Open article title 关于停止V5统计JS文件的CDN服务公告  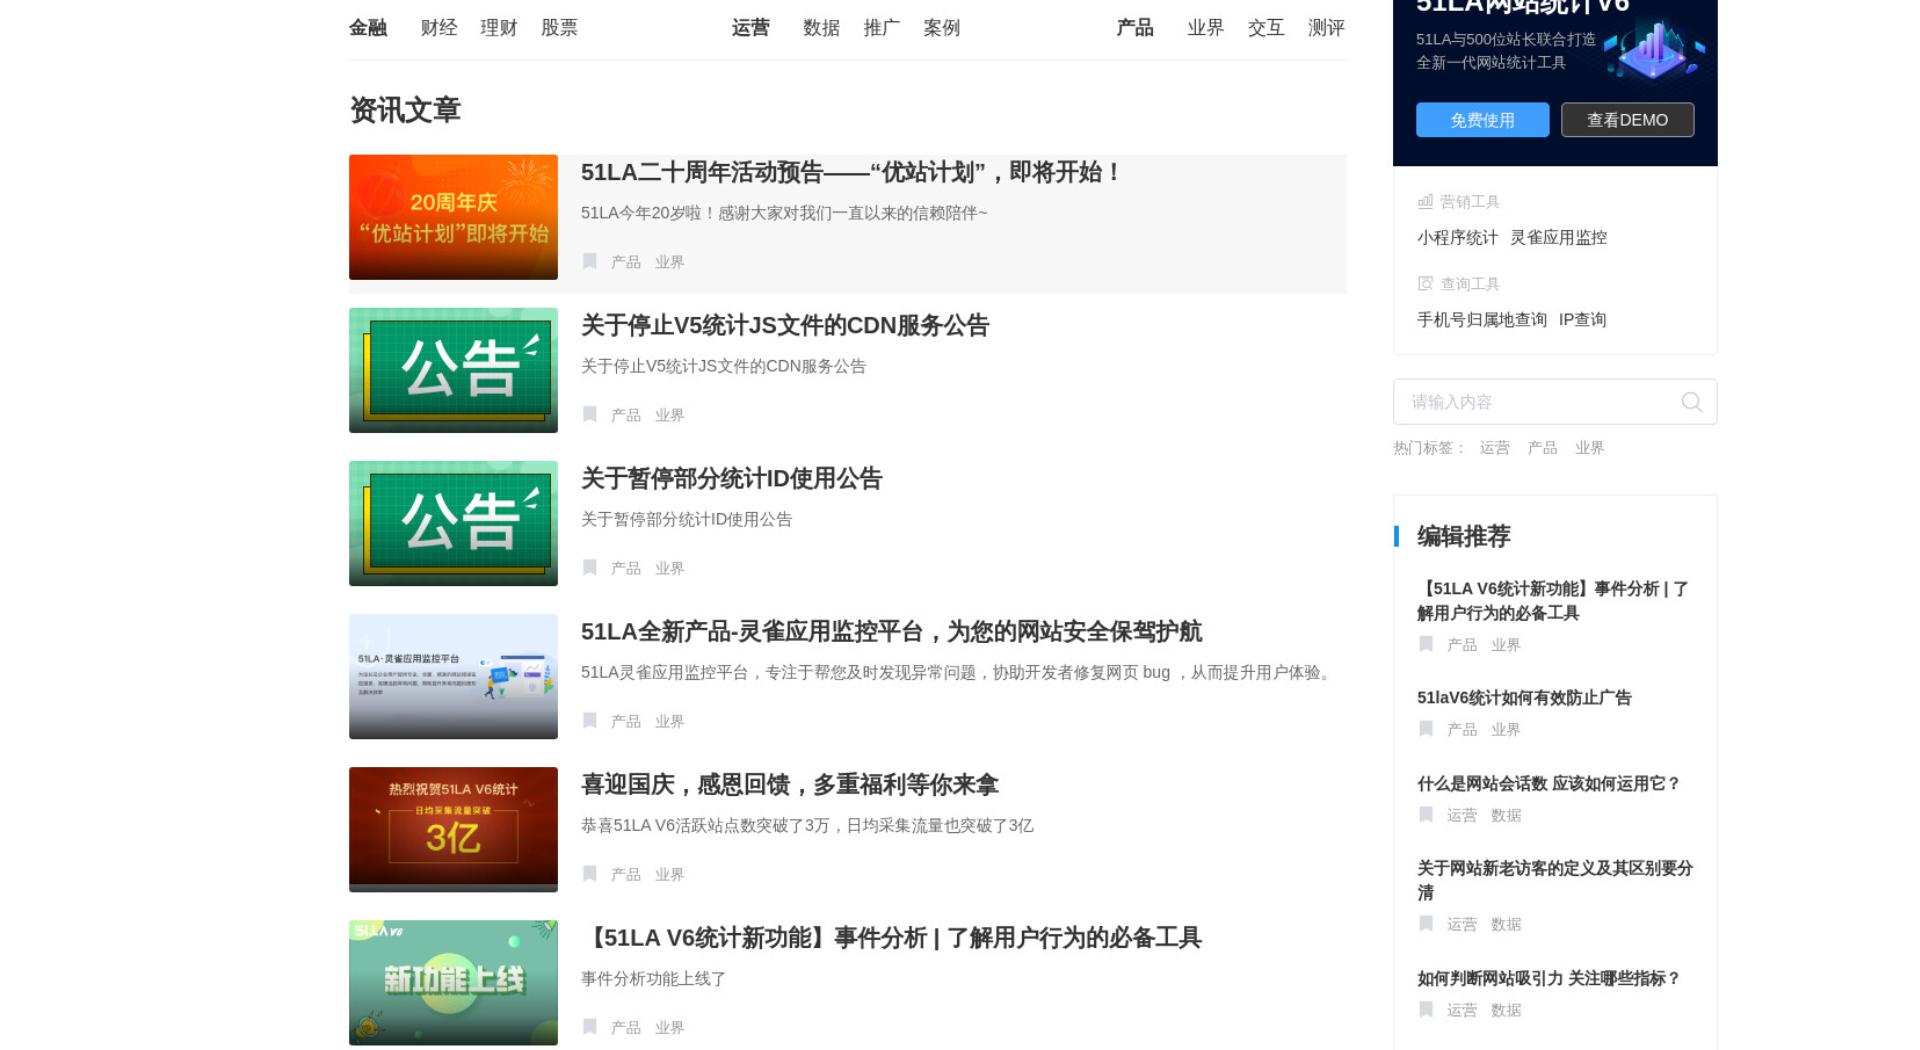click(x=785, y=325)
